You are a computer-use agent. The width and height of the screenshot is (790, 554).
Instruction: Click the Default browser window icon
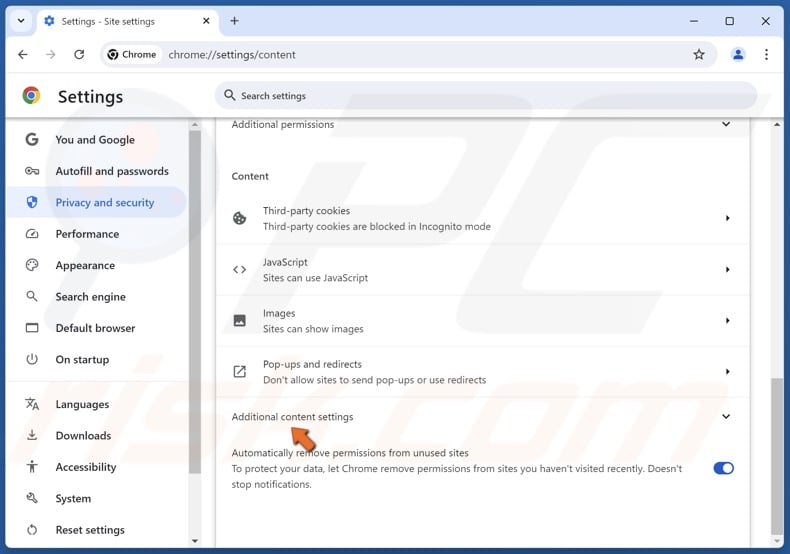point(32,328)
